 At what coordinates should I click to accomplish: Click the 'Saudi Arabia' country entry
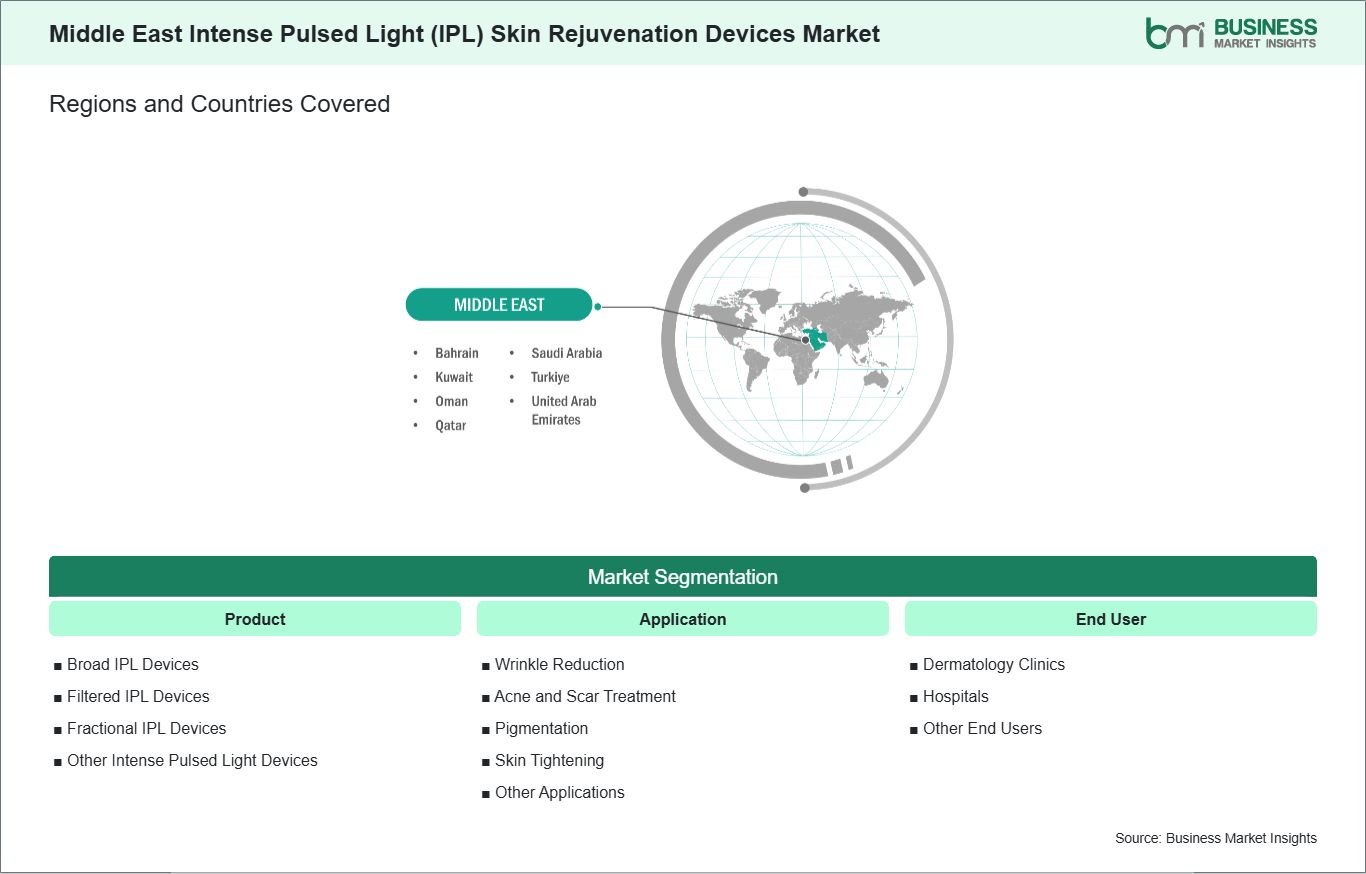click(567, 353)
